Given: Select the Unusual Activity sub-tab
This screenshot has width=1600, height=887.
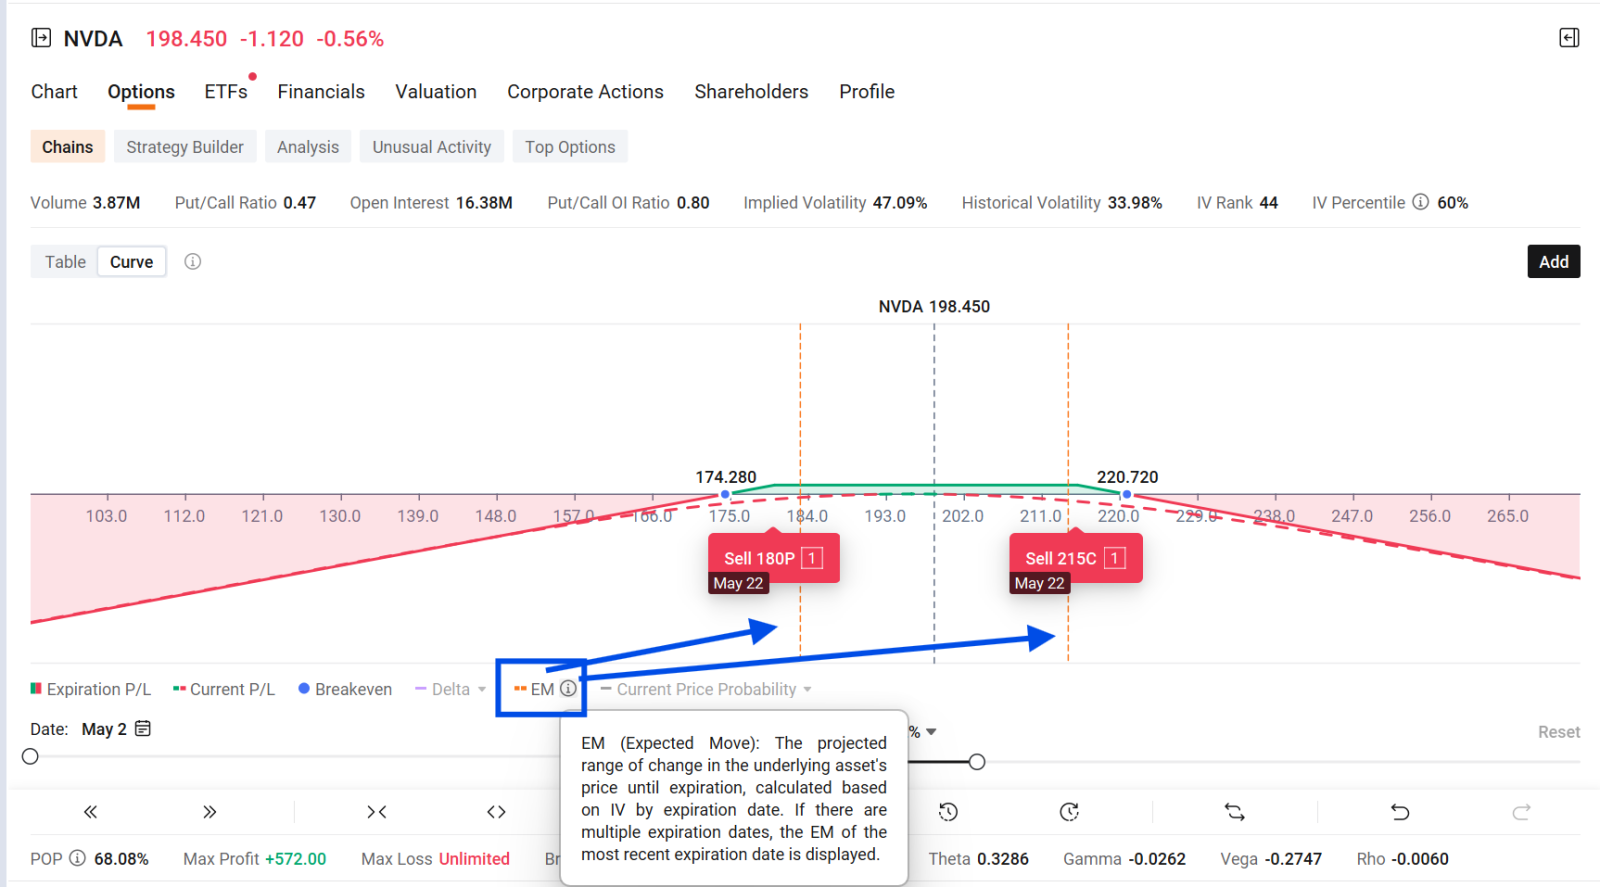Looking at the screenshot, I should (432, 147).
